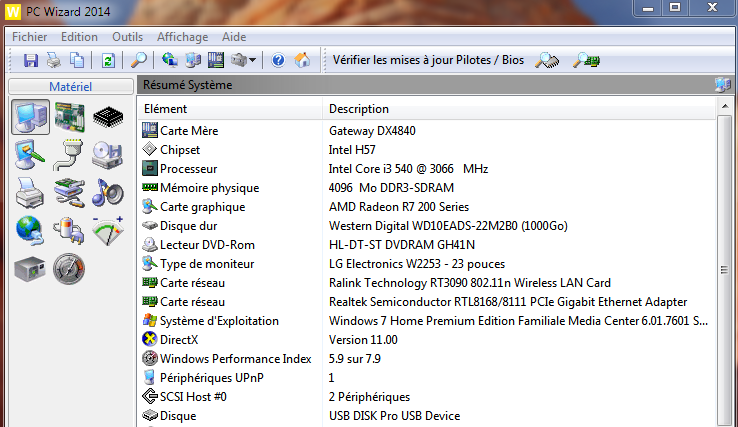Select the Carte graphique row
The height and width of the screenshot is (427, 738).
point(427,207)
